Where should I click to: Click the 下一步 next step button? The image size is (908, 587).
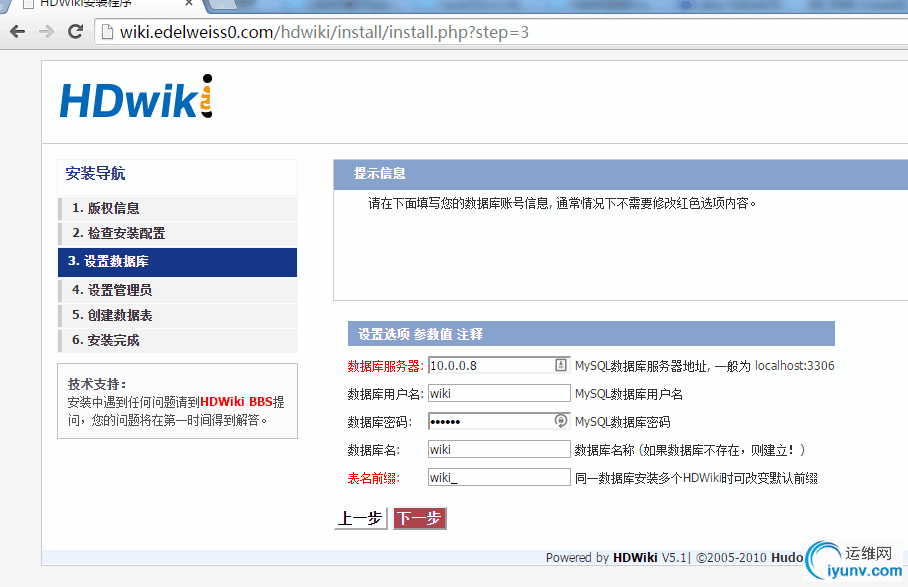pos(420,518)
